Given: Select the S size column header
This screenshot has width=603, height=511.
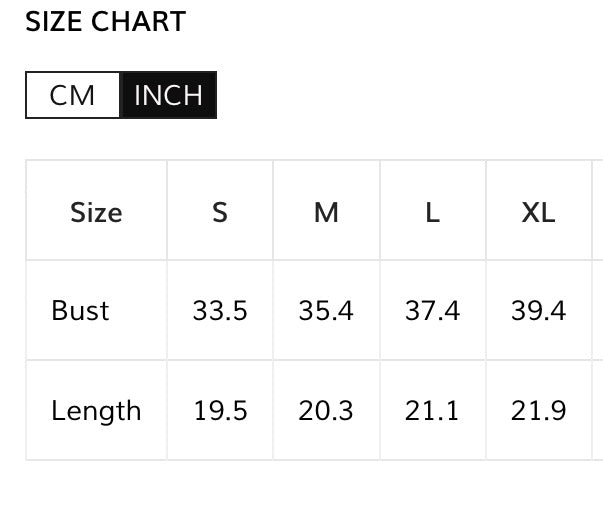Looking at the screenshot, I should [220, 212].
